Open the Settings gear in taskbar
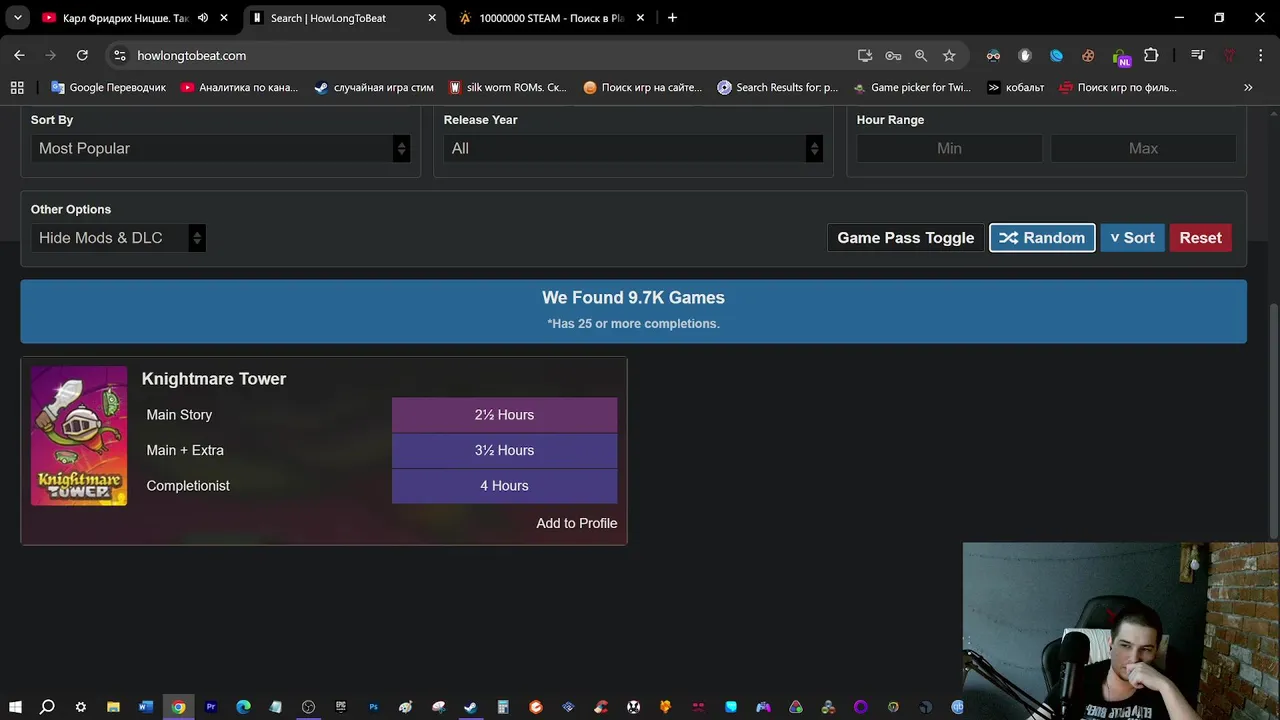This screenshot has width=1280, height=720. (80, 707)
